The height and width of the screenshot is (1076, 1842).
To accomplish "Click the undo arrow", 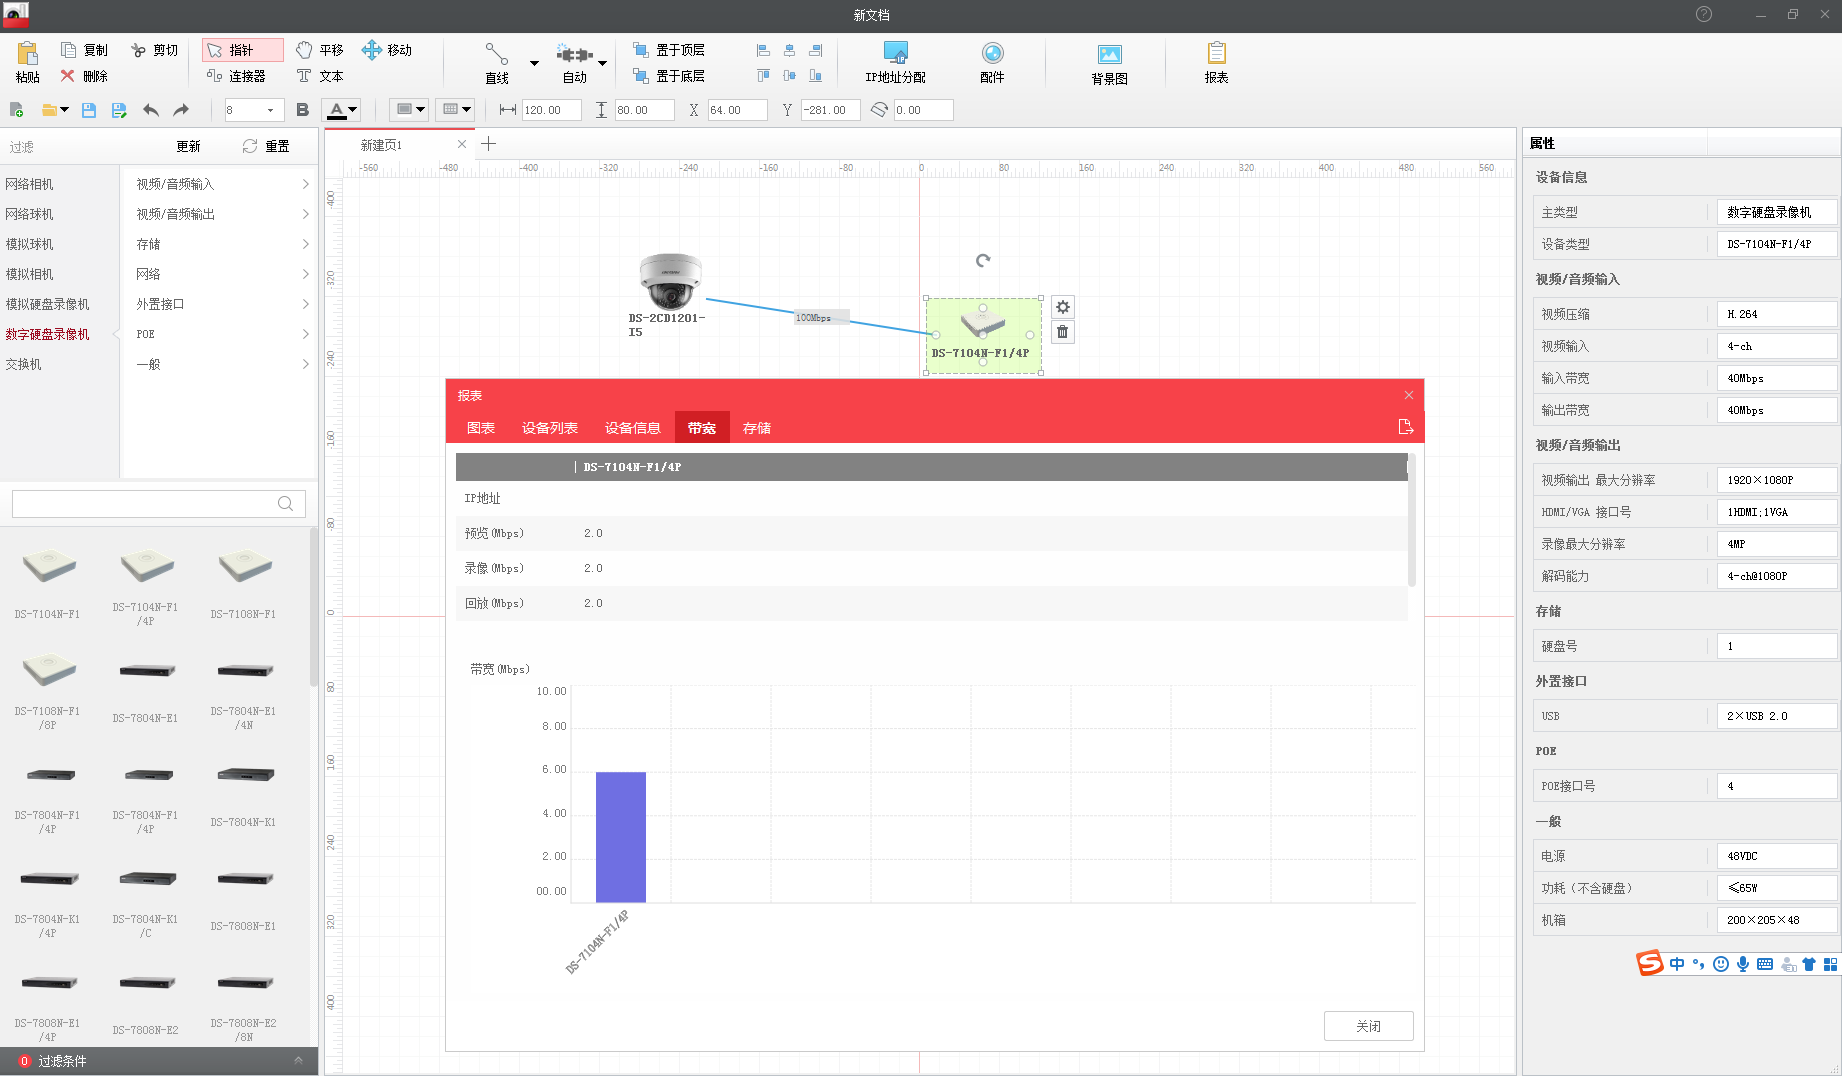I will coord(151,110).
